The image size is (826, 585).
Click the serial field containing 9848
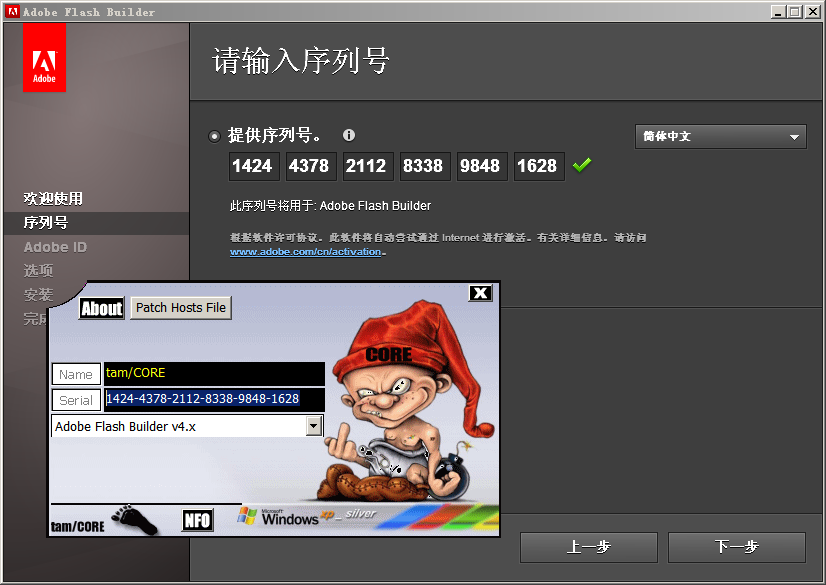481,166
